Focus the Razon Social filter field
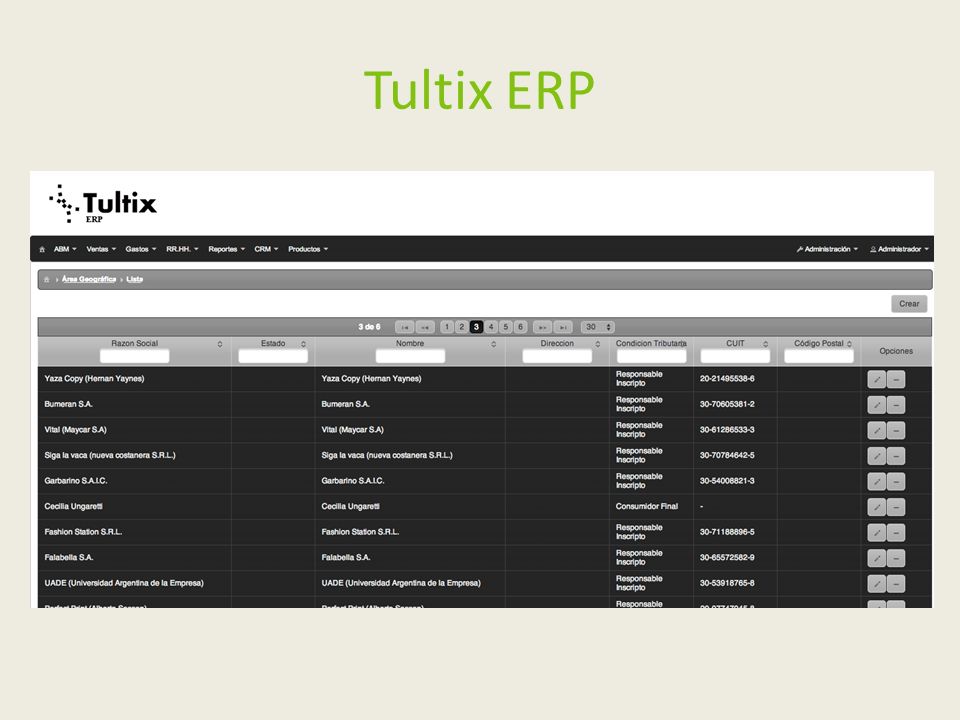This screenshot has width=960, height=720. 135,356
